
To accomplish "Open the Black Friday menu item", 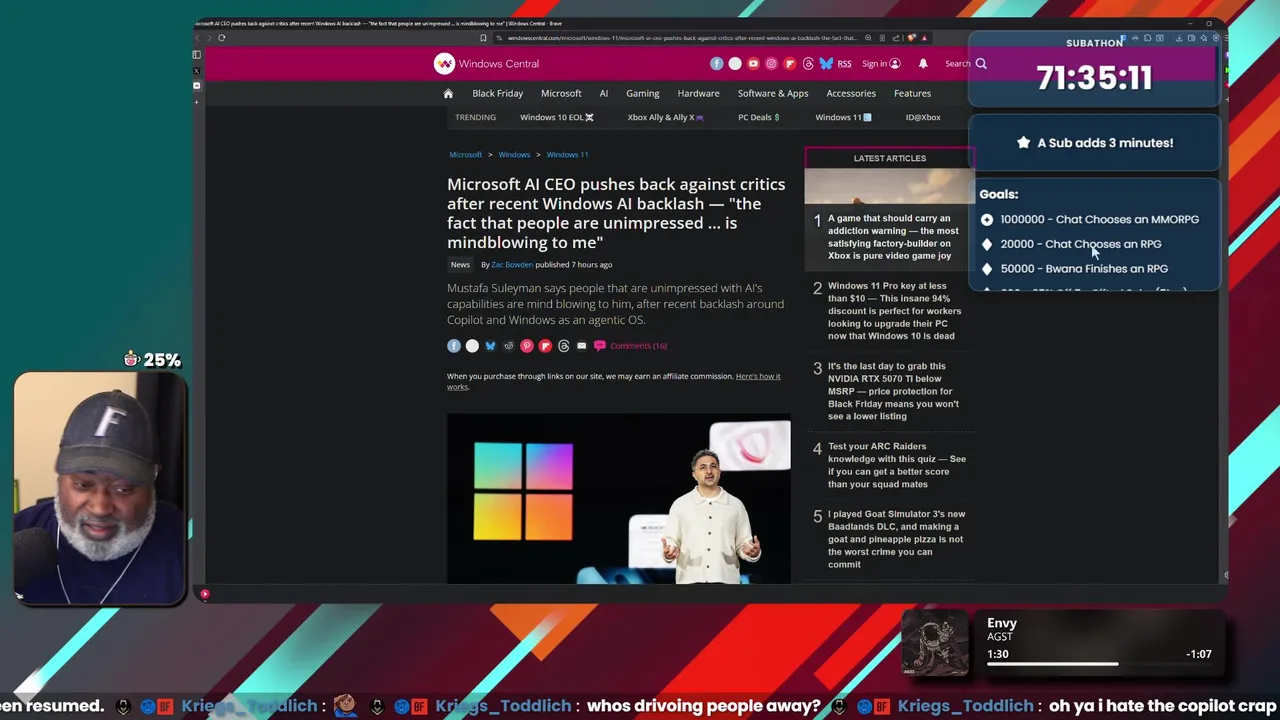I will point(497,93).
